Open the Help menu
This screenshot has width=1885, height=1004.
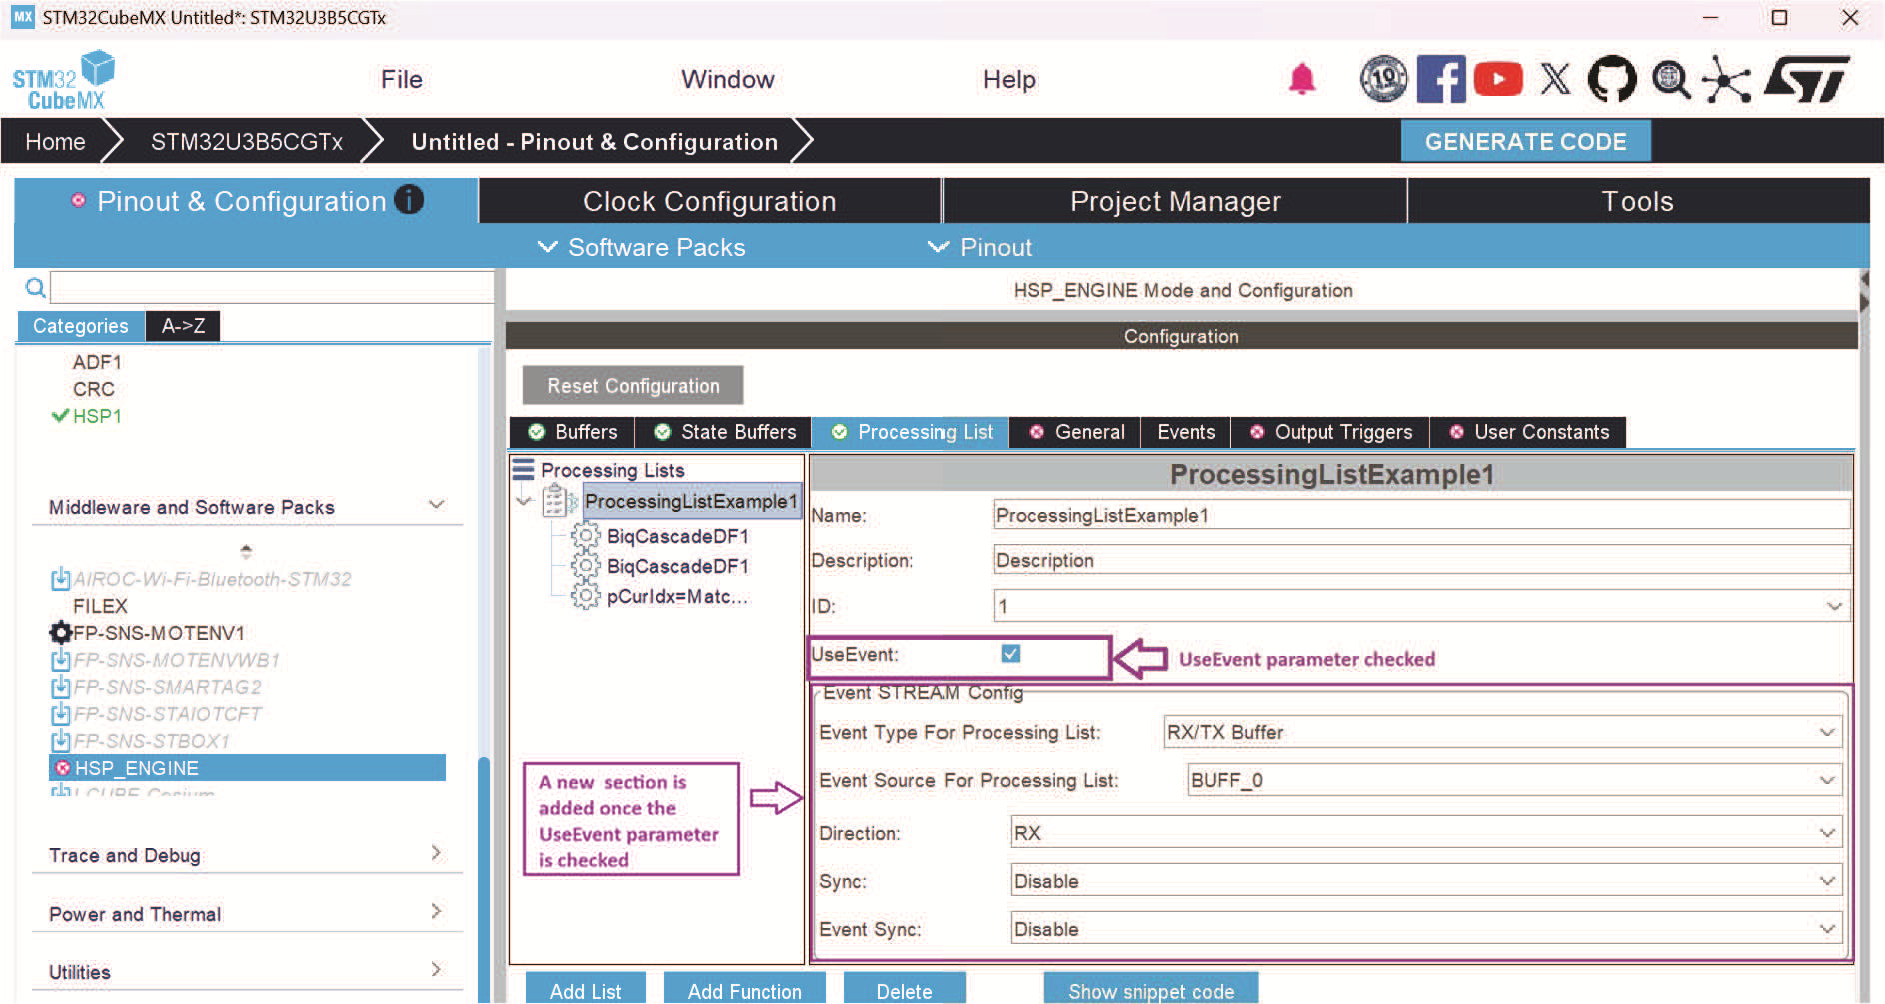coord(1009,79)
